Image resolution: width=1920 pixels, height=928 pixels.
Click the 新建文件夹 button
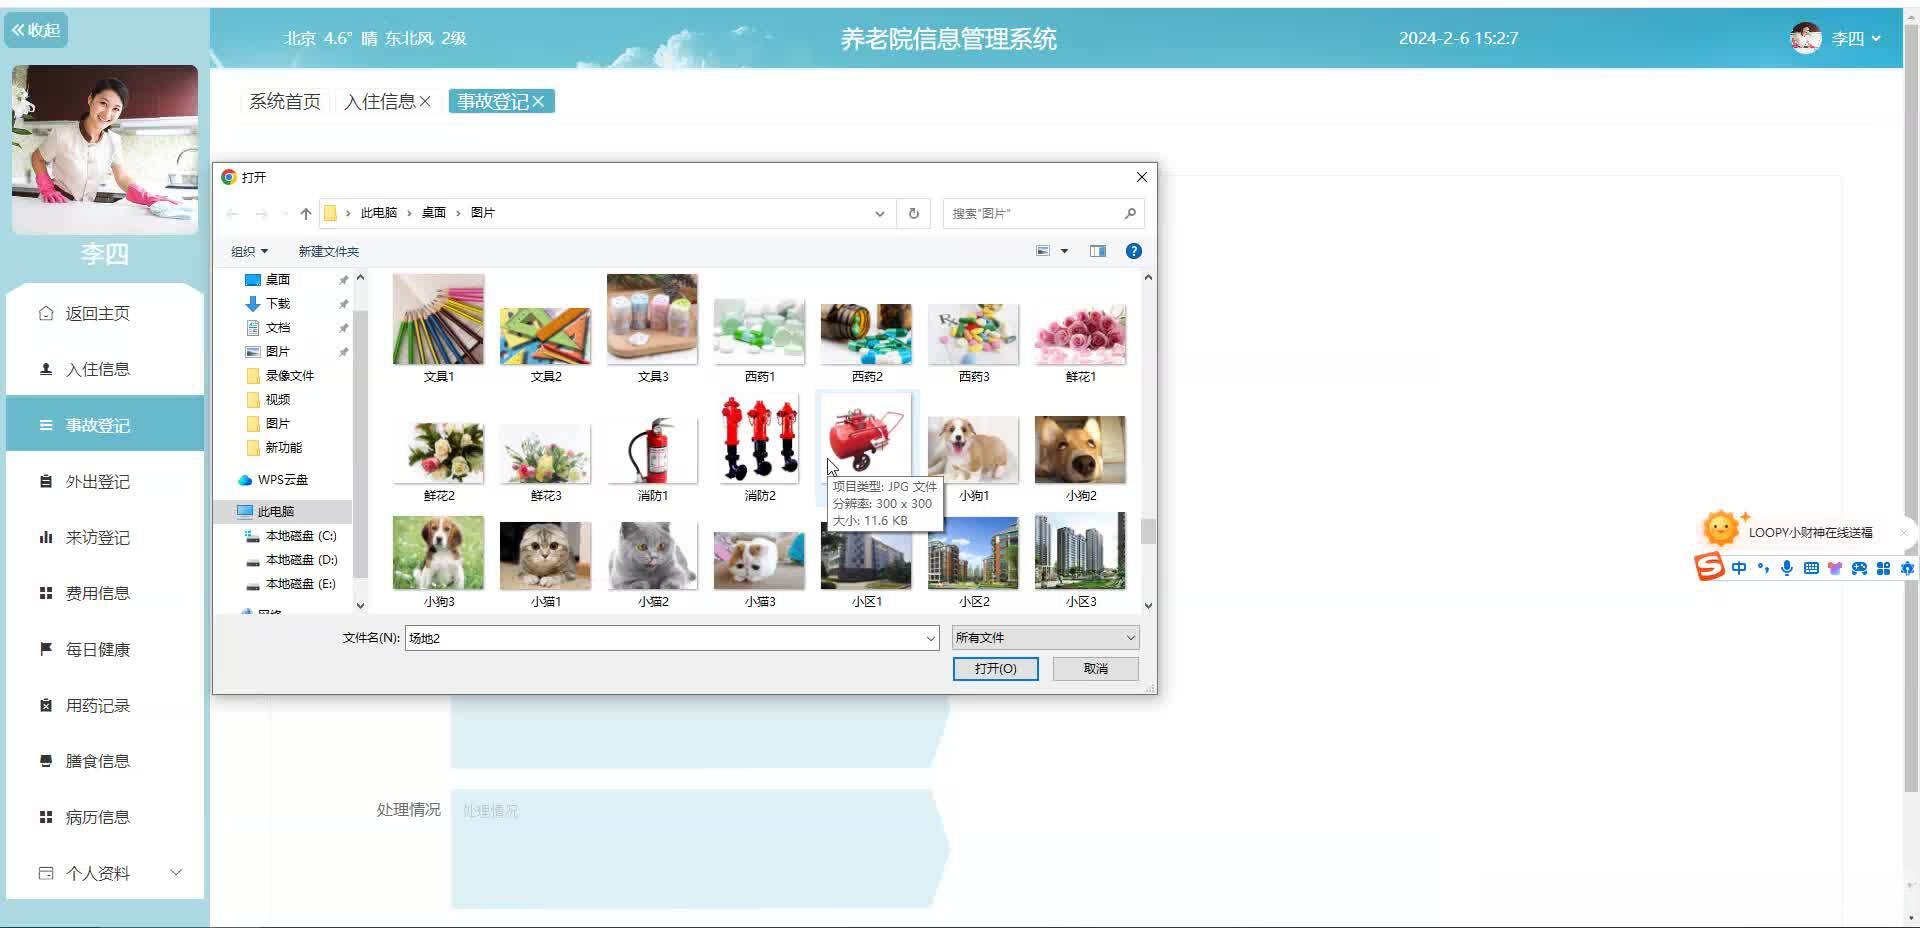[329, 251]
